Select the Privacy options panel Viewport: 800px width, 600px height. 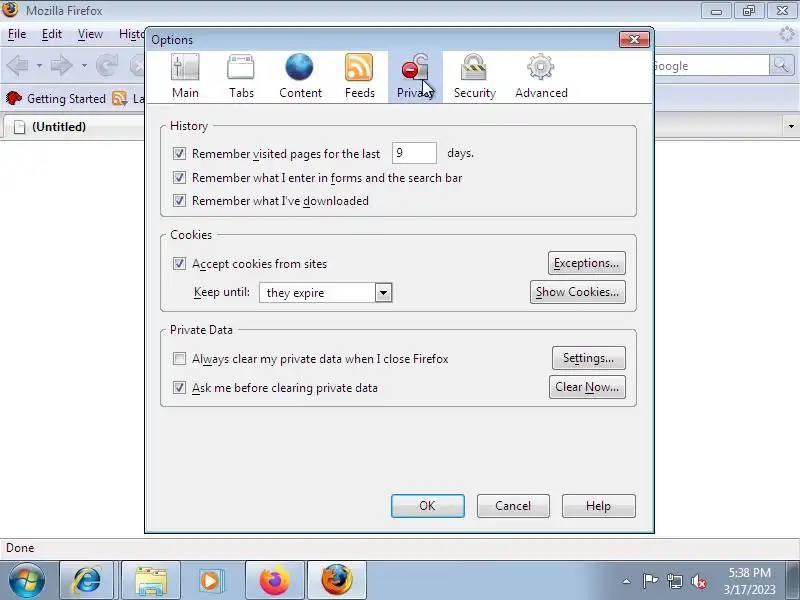[x=415, y=77]
